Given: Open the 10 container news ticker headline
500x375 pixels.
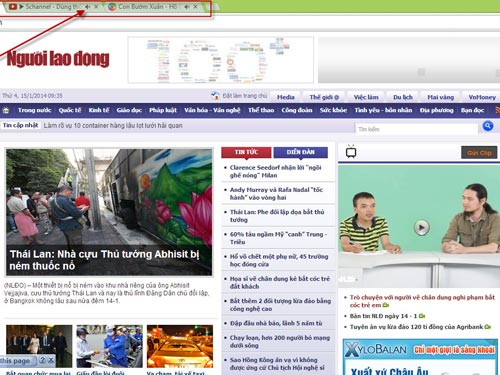Looking at the screenshot, I should (x=113, y=126).
